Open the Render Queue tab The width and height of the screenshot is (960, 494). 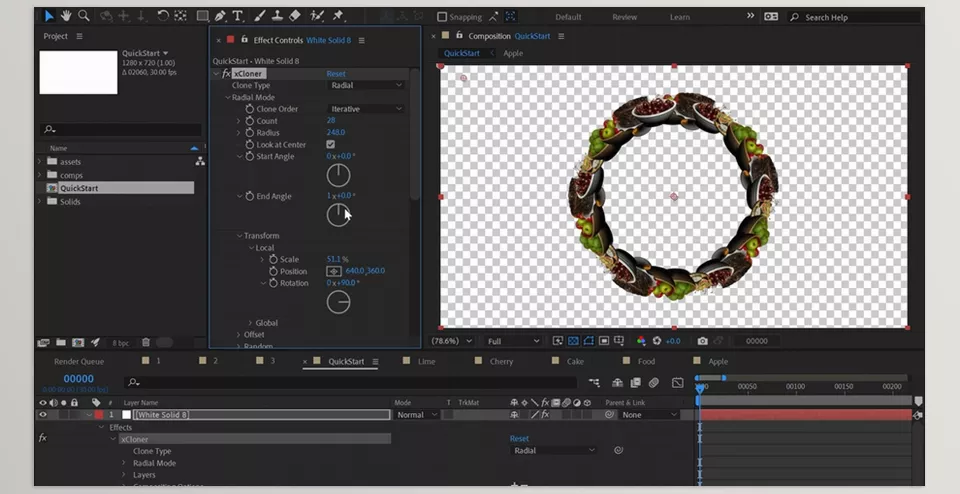tap(79, 361)
